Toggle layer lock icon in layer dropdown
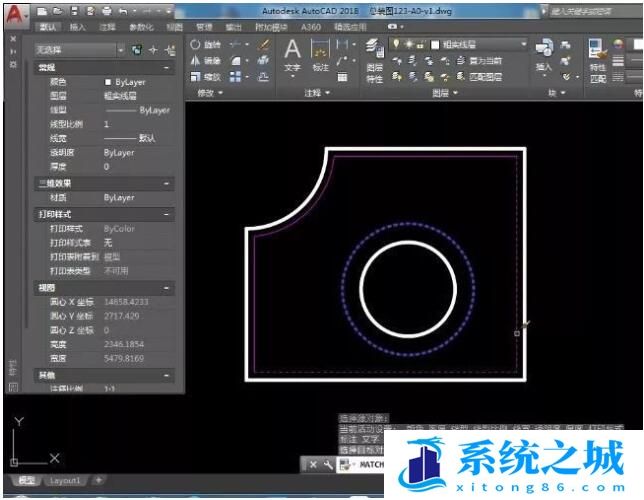This screenshot has height=500, width=644. 420,45
